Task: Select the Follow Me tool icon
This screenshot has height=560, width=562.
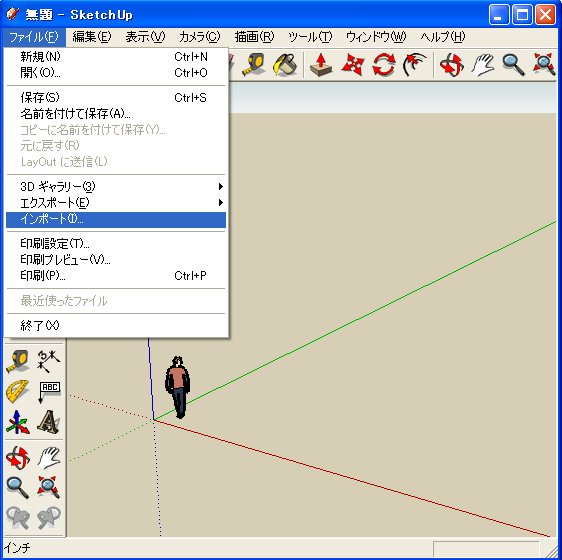Action: point(414,65)
